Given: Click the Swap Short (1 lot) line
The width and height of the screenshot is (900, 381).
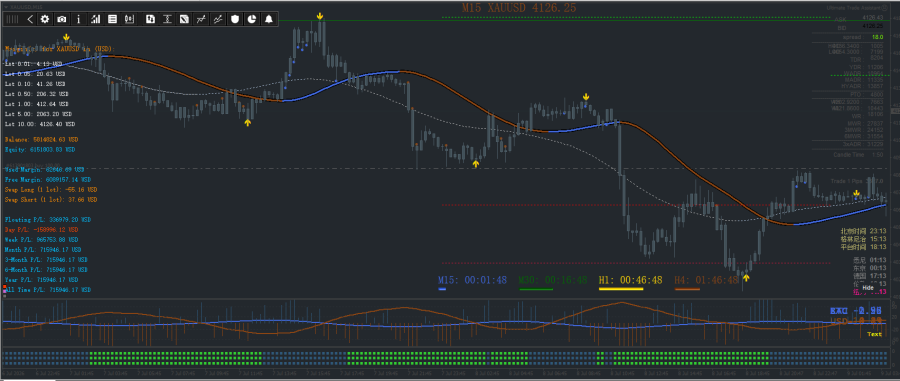Looking at the screenshot, I should coord(51,200).
